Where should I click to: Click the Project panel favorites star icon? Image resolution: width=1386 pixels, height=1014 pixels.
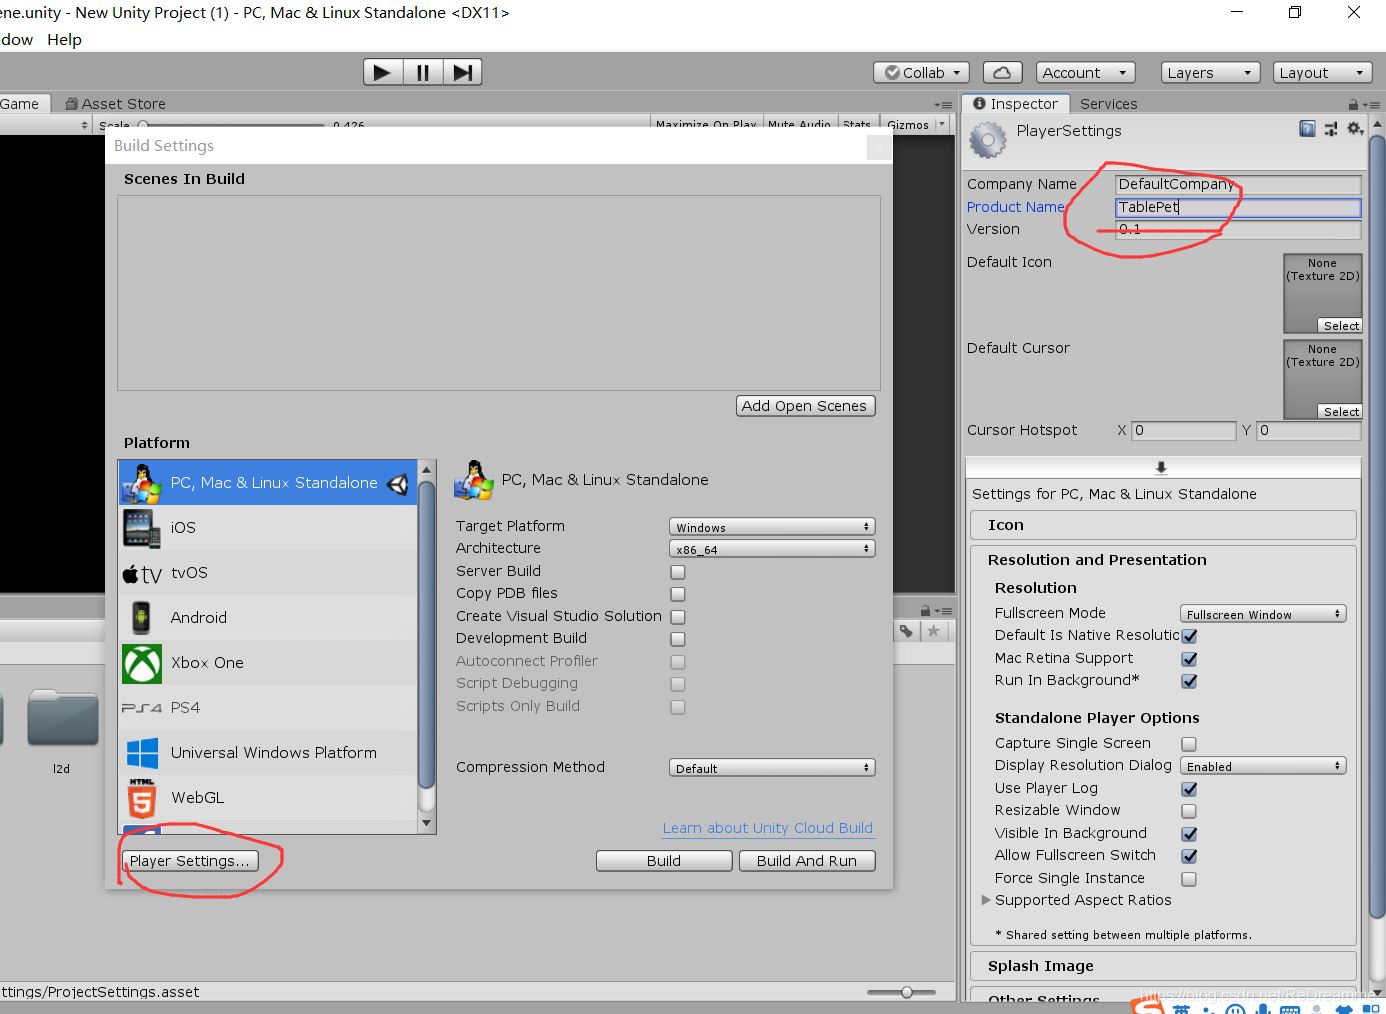pyautogui.click(x=933, y=631)
